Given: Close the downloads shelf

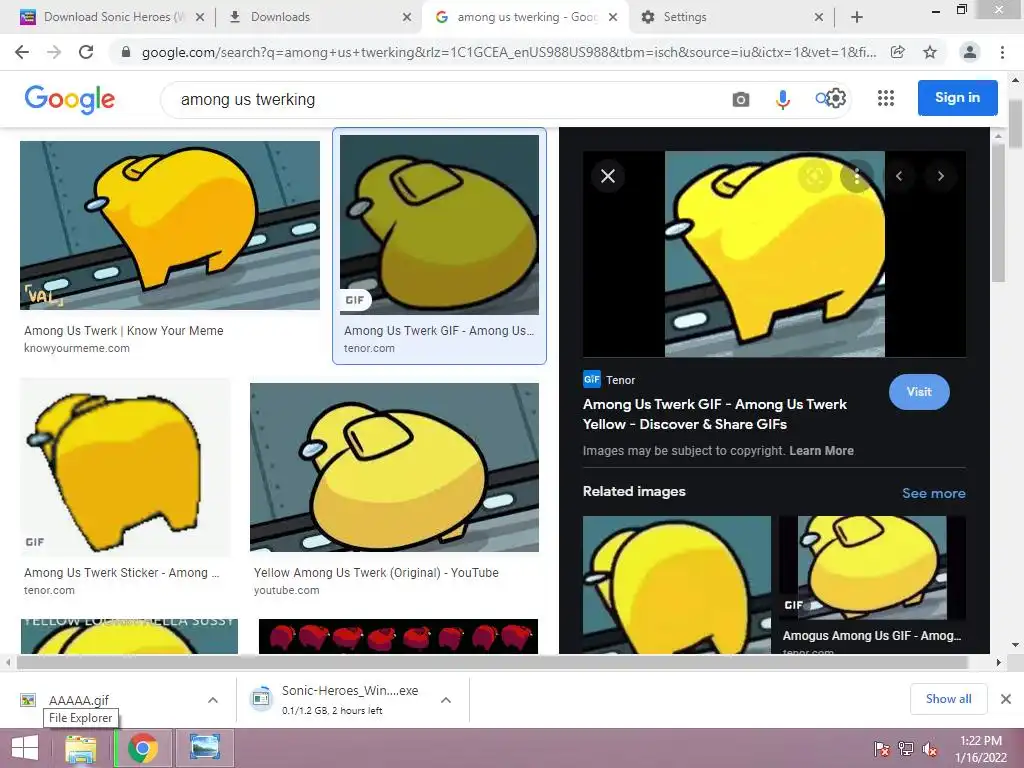Looking at the screenshot, I should 1006,699.
